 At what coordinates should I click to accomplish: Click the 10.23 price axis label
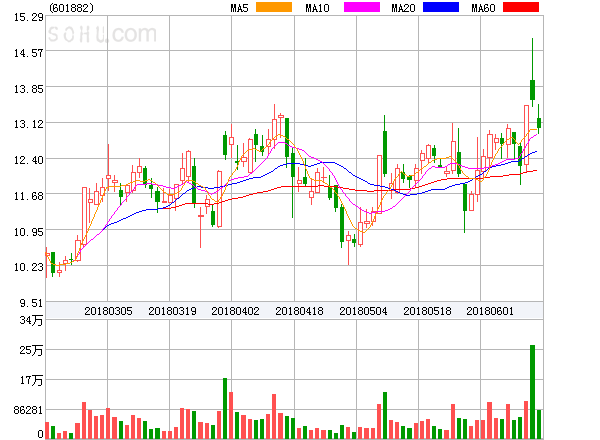[29, 267]
